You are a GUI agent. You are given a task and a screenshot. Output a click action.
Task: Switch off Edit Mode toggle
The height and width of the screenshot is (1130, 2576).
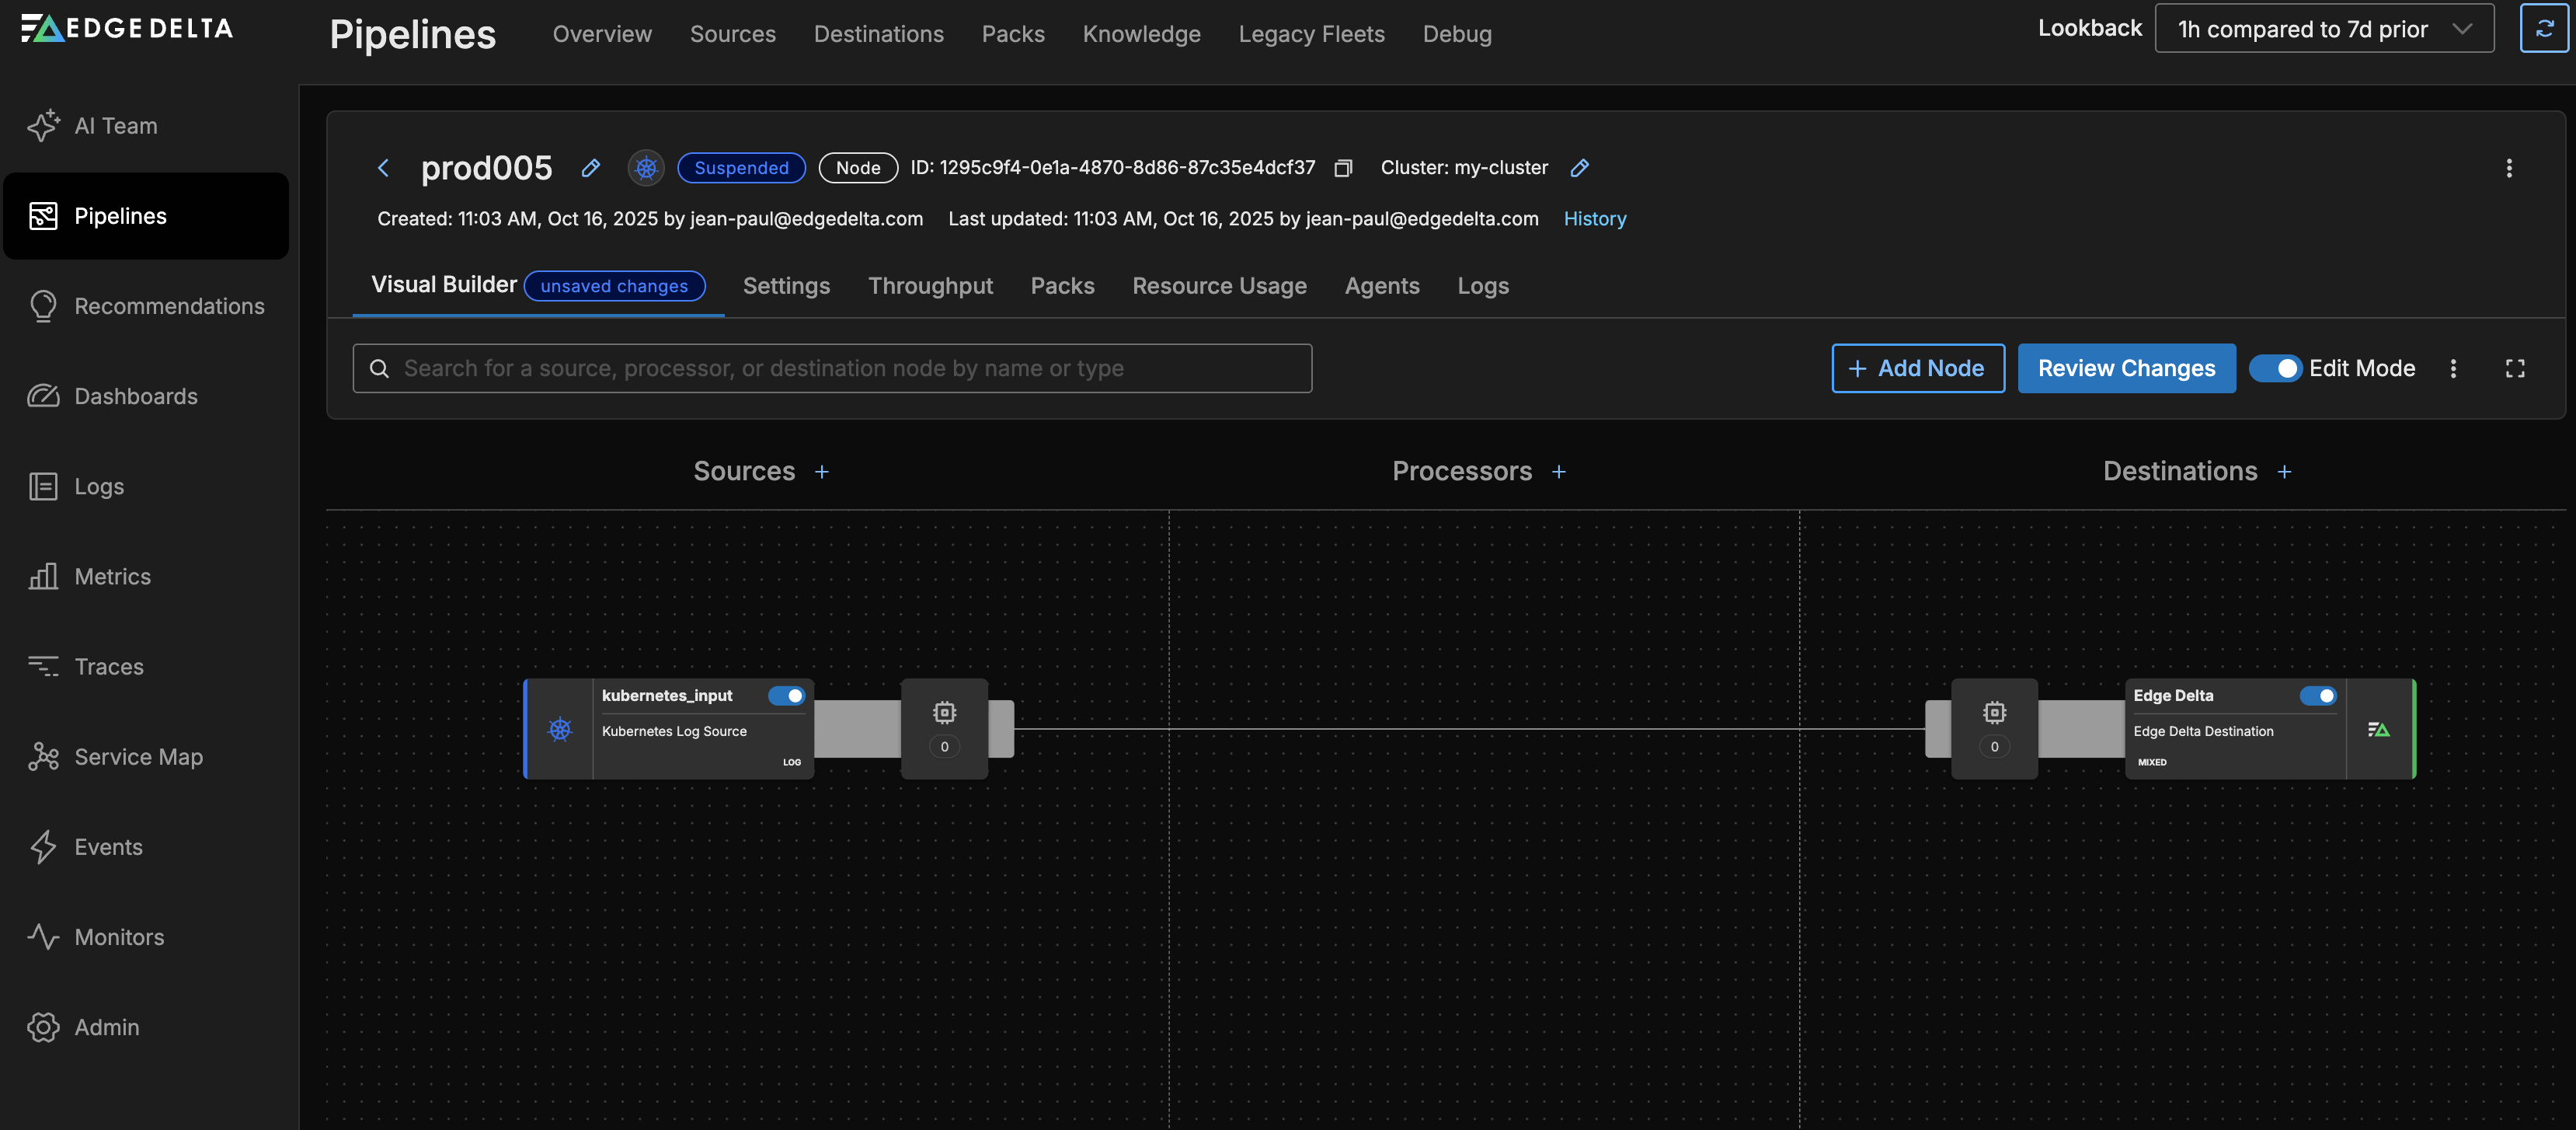(2275, 369)
